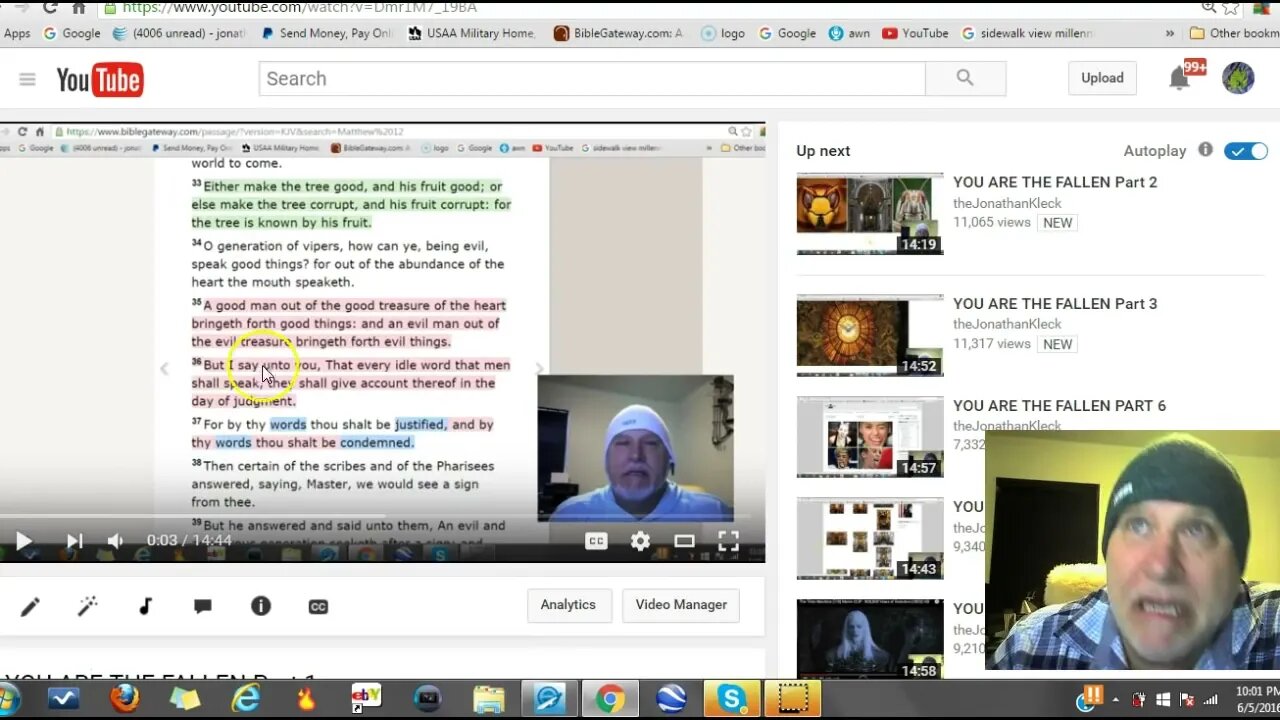The height and width of the screenshot is (720, 1280).
Task: Reload the page
Action: point(49,7)
